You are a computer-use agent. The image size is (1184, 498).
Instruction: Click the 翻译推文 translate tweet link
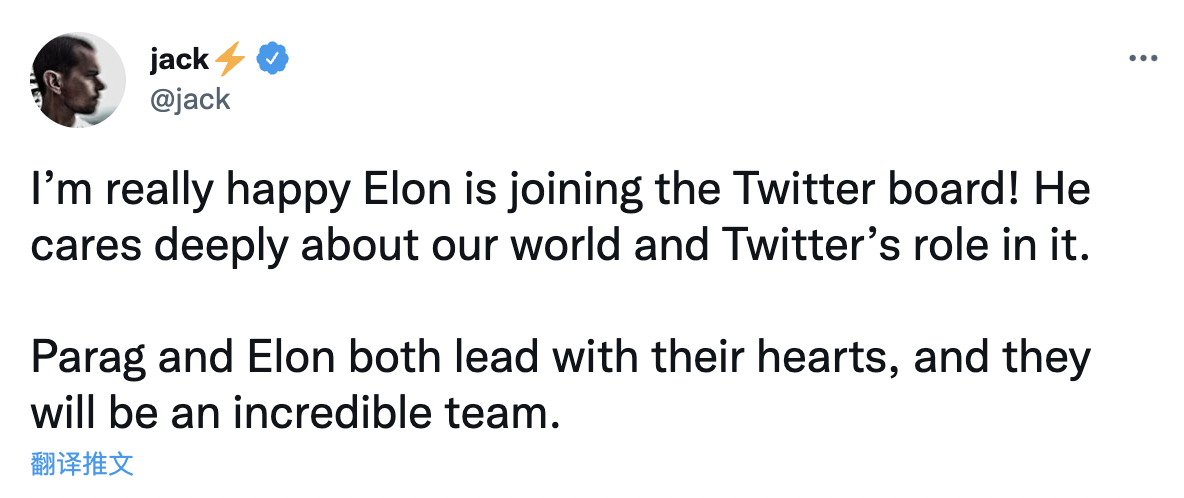[82, 464]
